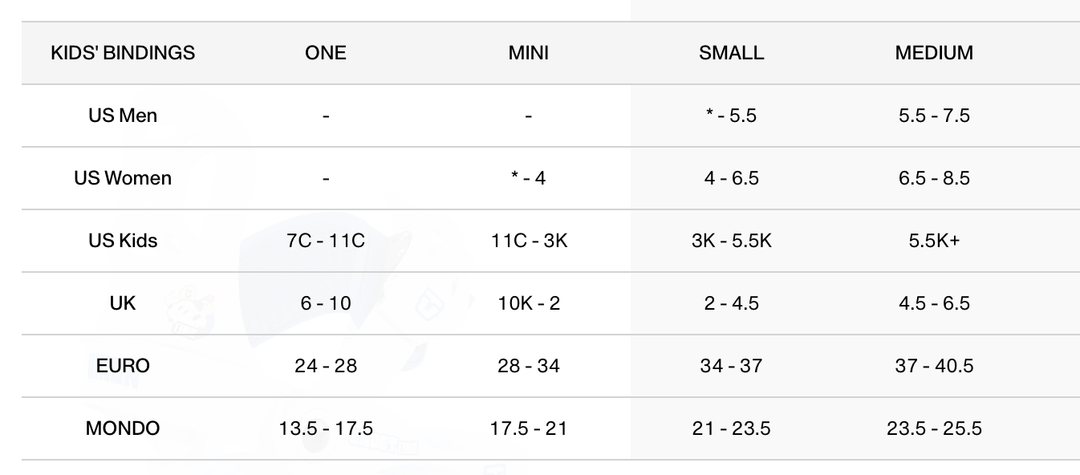Select the US Kids row label
The image size is (1080, 475).
(x=122, y=240)
